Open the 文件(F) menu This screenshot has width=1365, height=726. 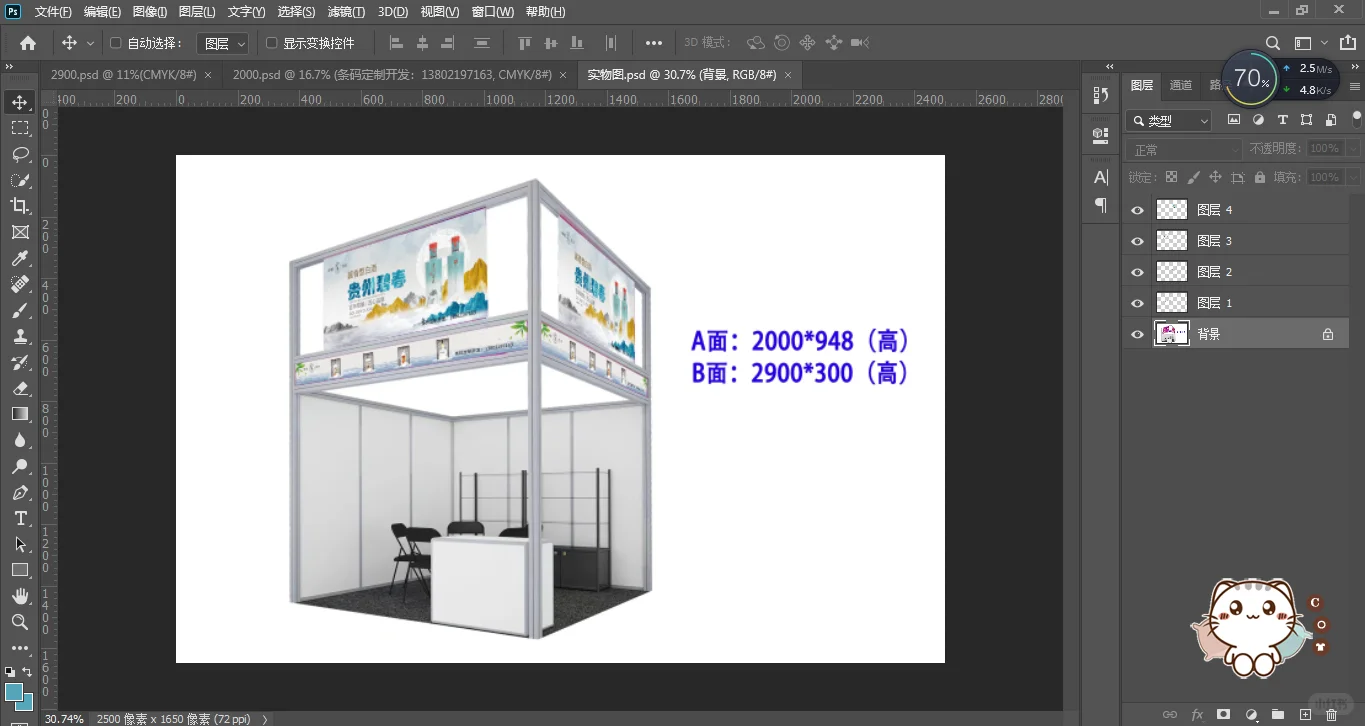point(53,12)
